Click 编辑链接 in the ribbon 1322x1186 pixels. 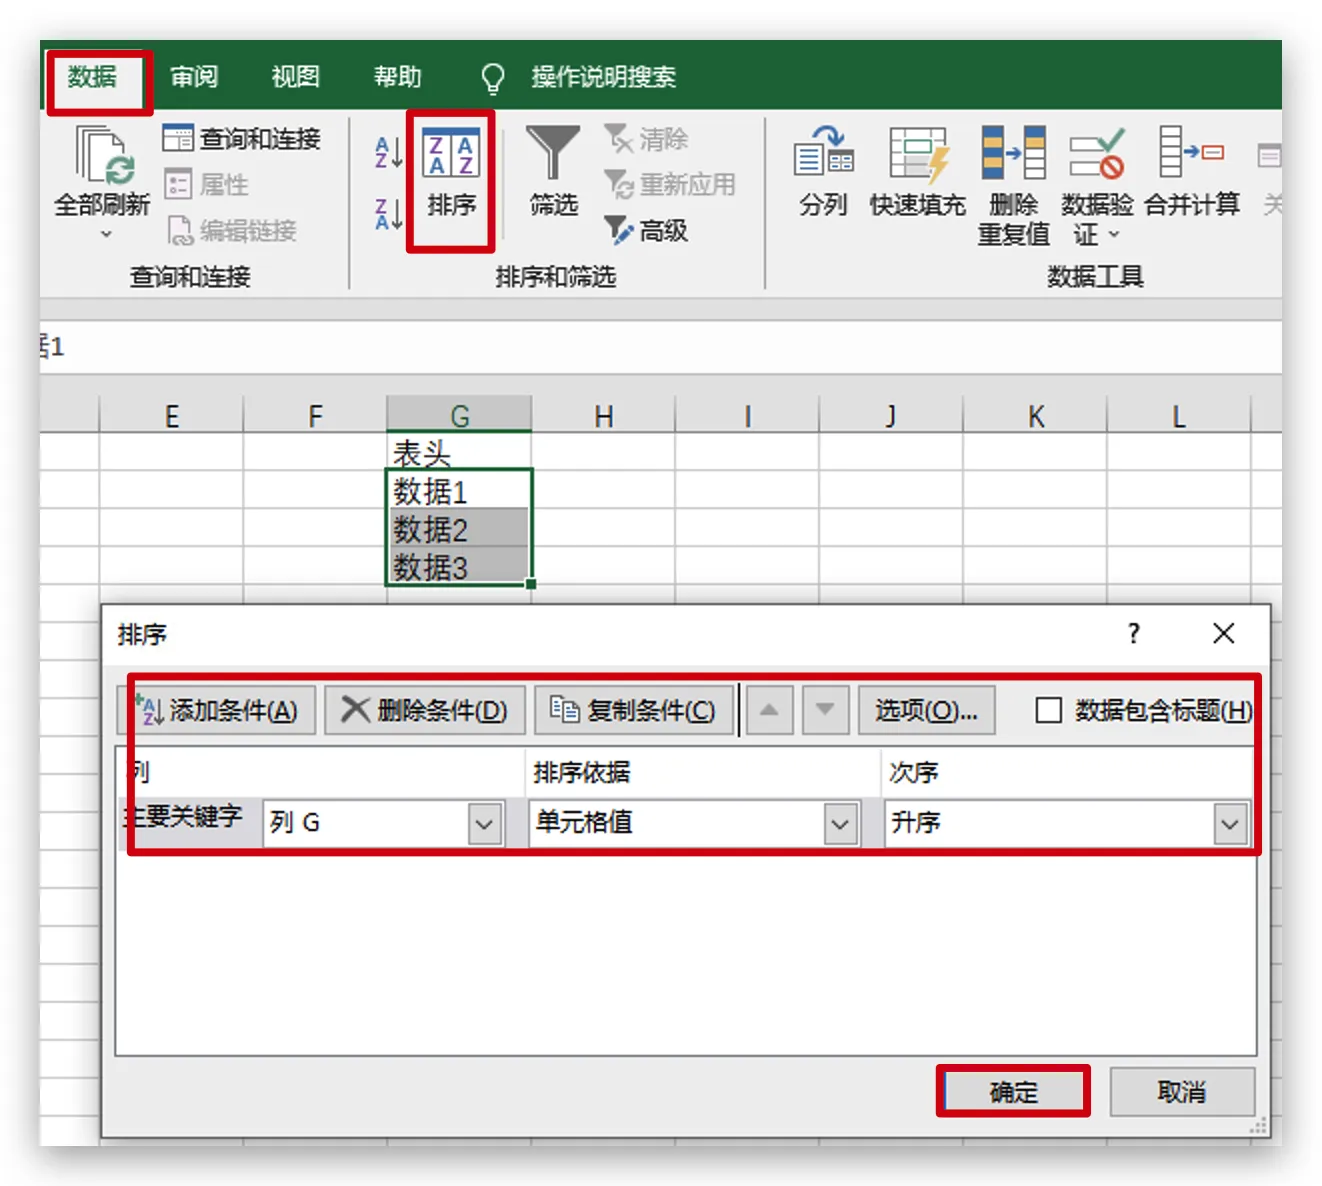pyautogui.click(x=231, y=231)
